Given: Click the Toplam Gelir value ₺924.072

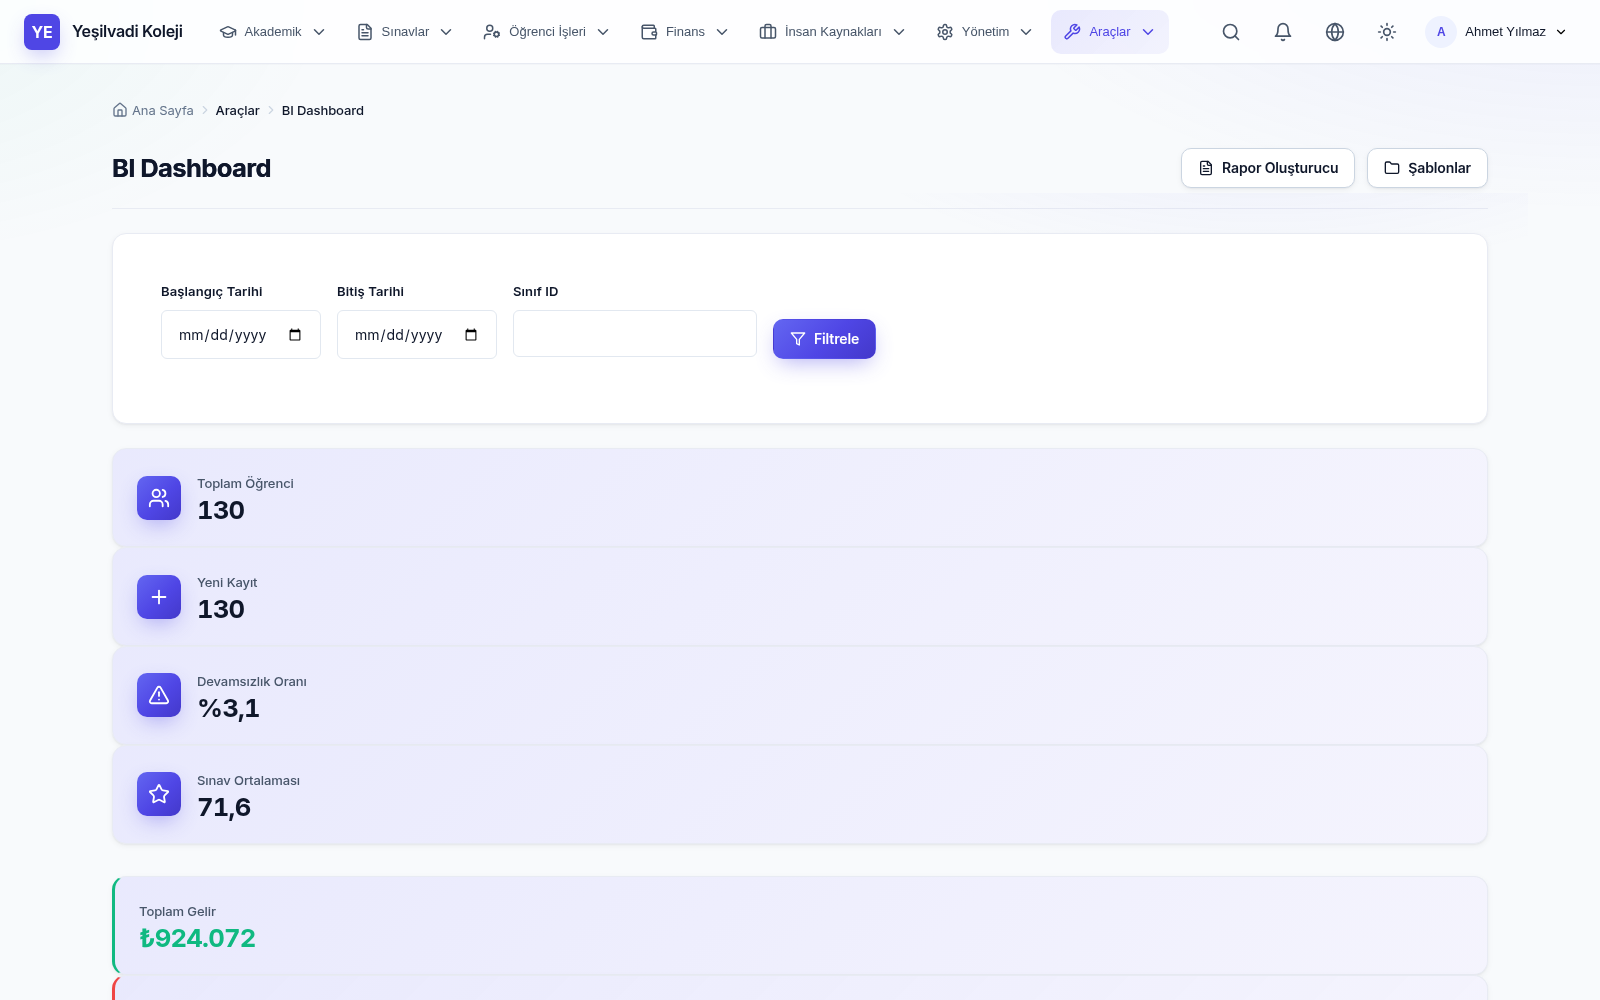Looking at the screenshot, I should coord(197,938).
